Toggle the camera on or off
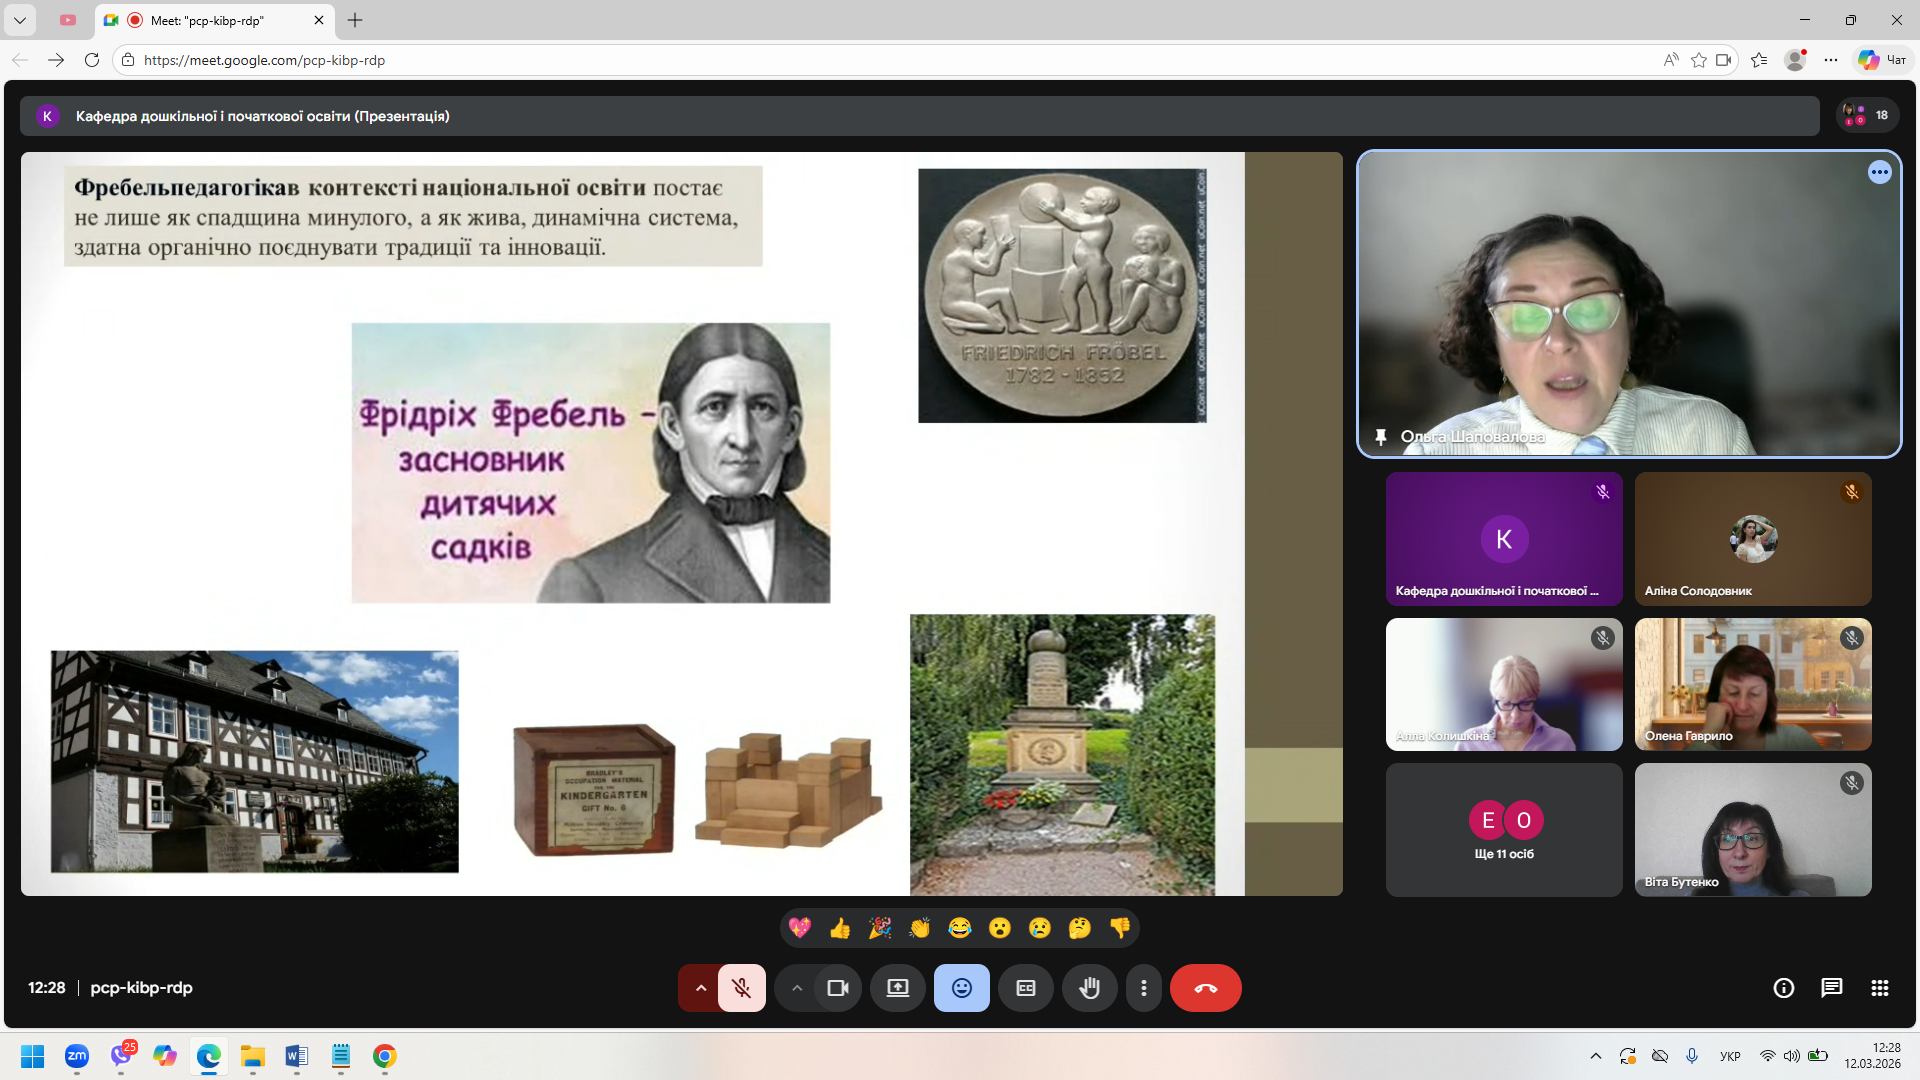The height and width of the screenshot is (1080, 1920). tap(837, 988)
